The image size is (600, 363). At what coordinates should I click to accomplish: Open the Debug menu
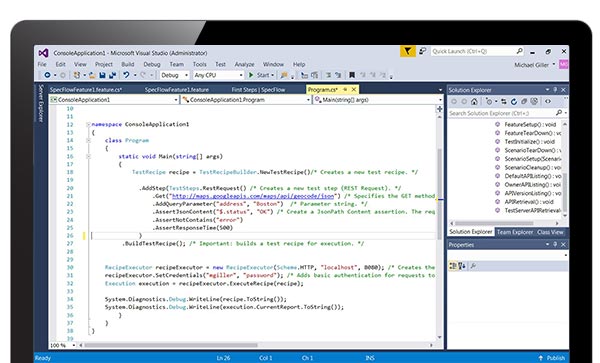[x=152, y=64]
